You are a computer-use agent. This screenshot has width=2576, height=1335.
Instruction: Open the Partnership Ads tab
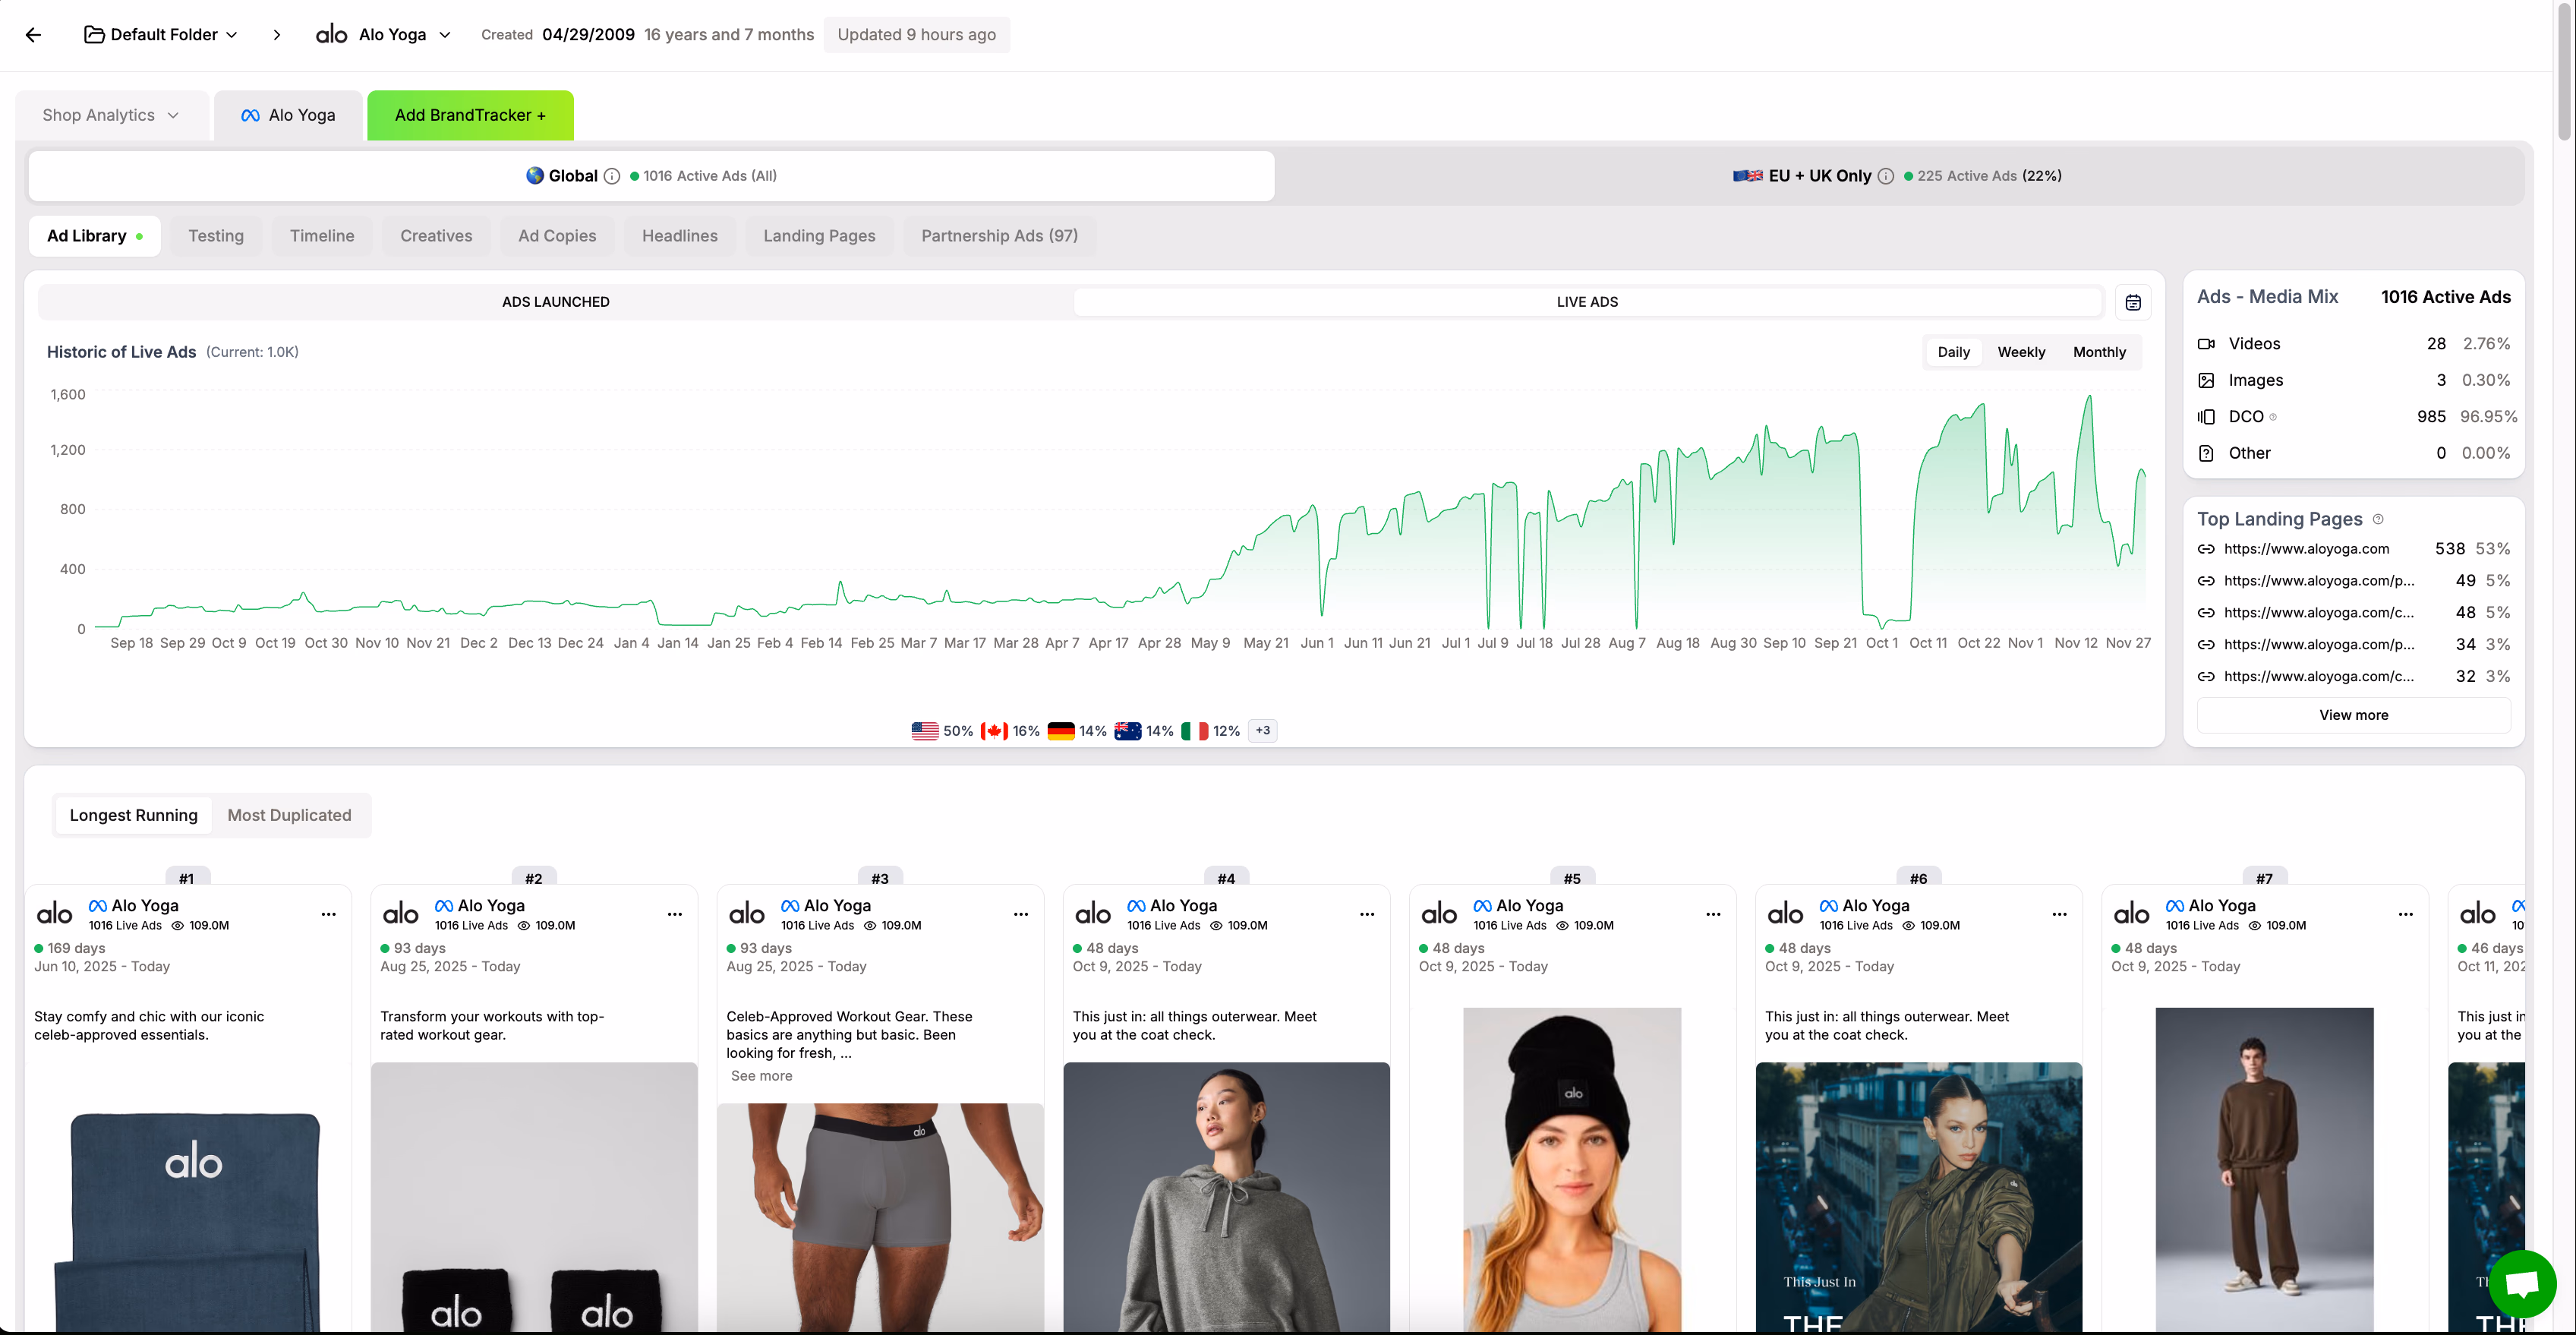pos(999,236)
